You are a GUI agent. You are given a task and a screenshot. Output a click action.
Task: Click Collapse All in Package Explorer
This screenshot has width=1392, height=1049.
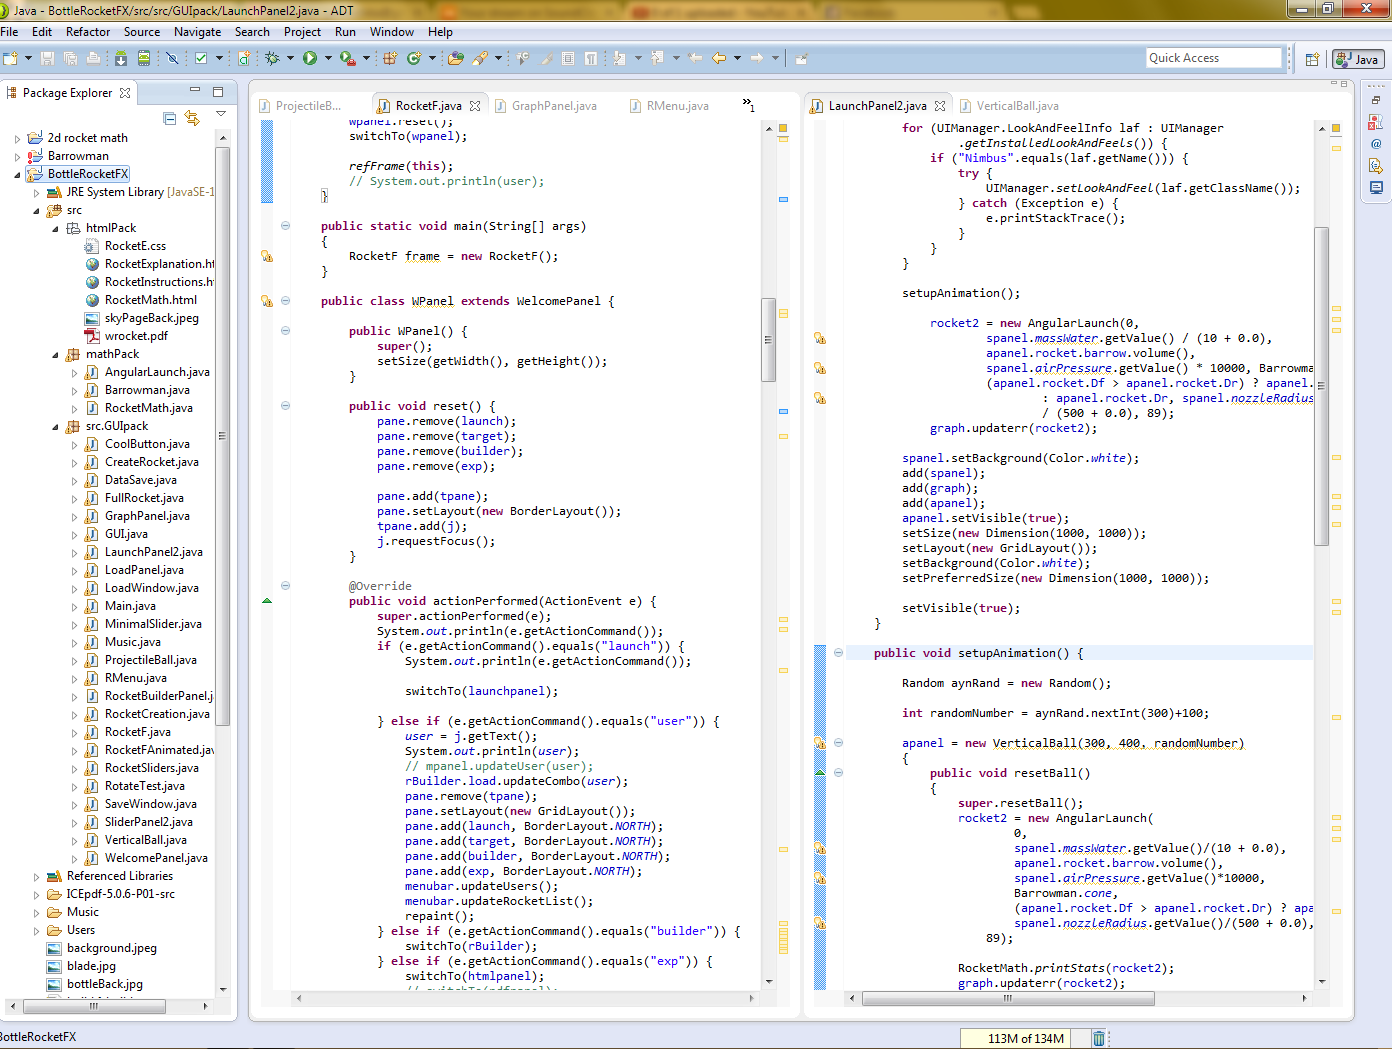coord(170,118)
